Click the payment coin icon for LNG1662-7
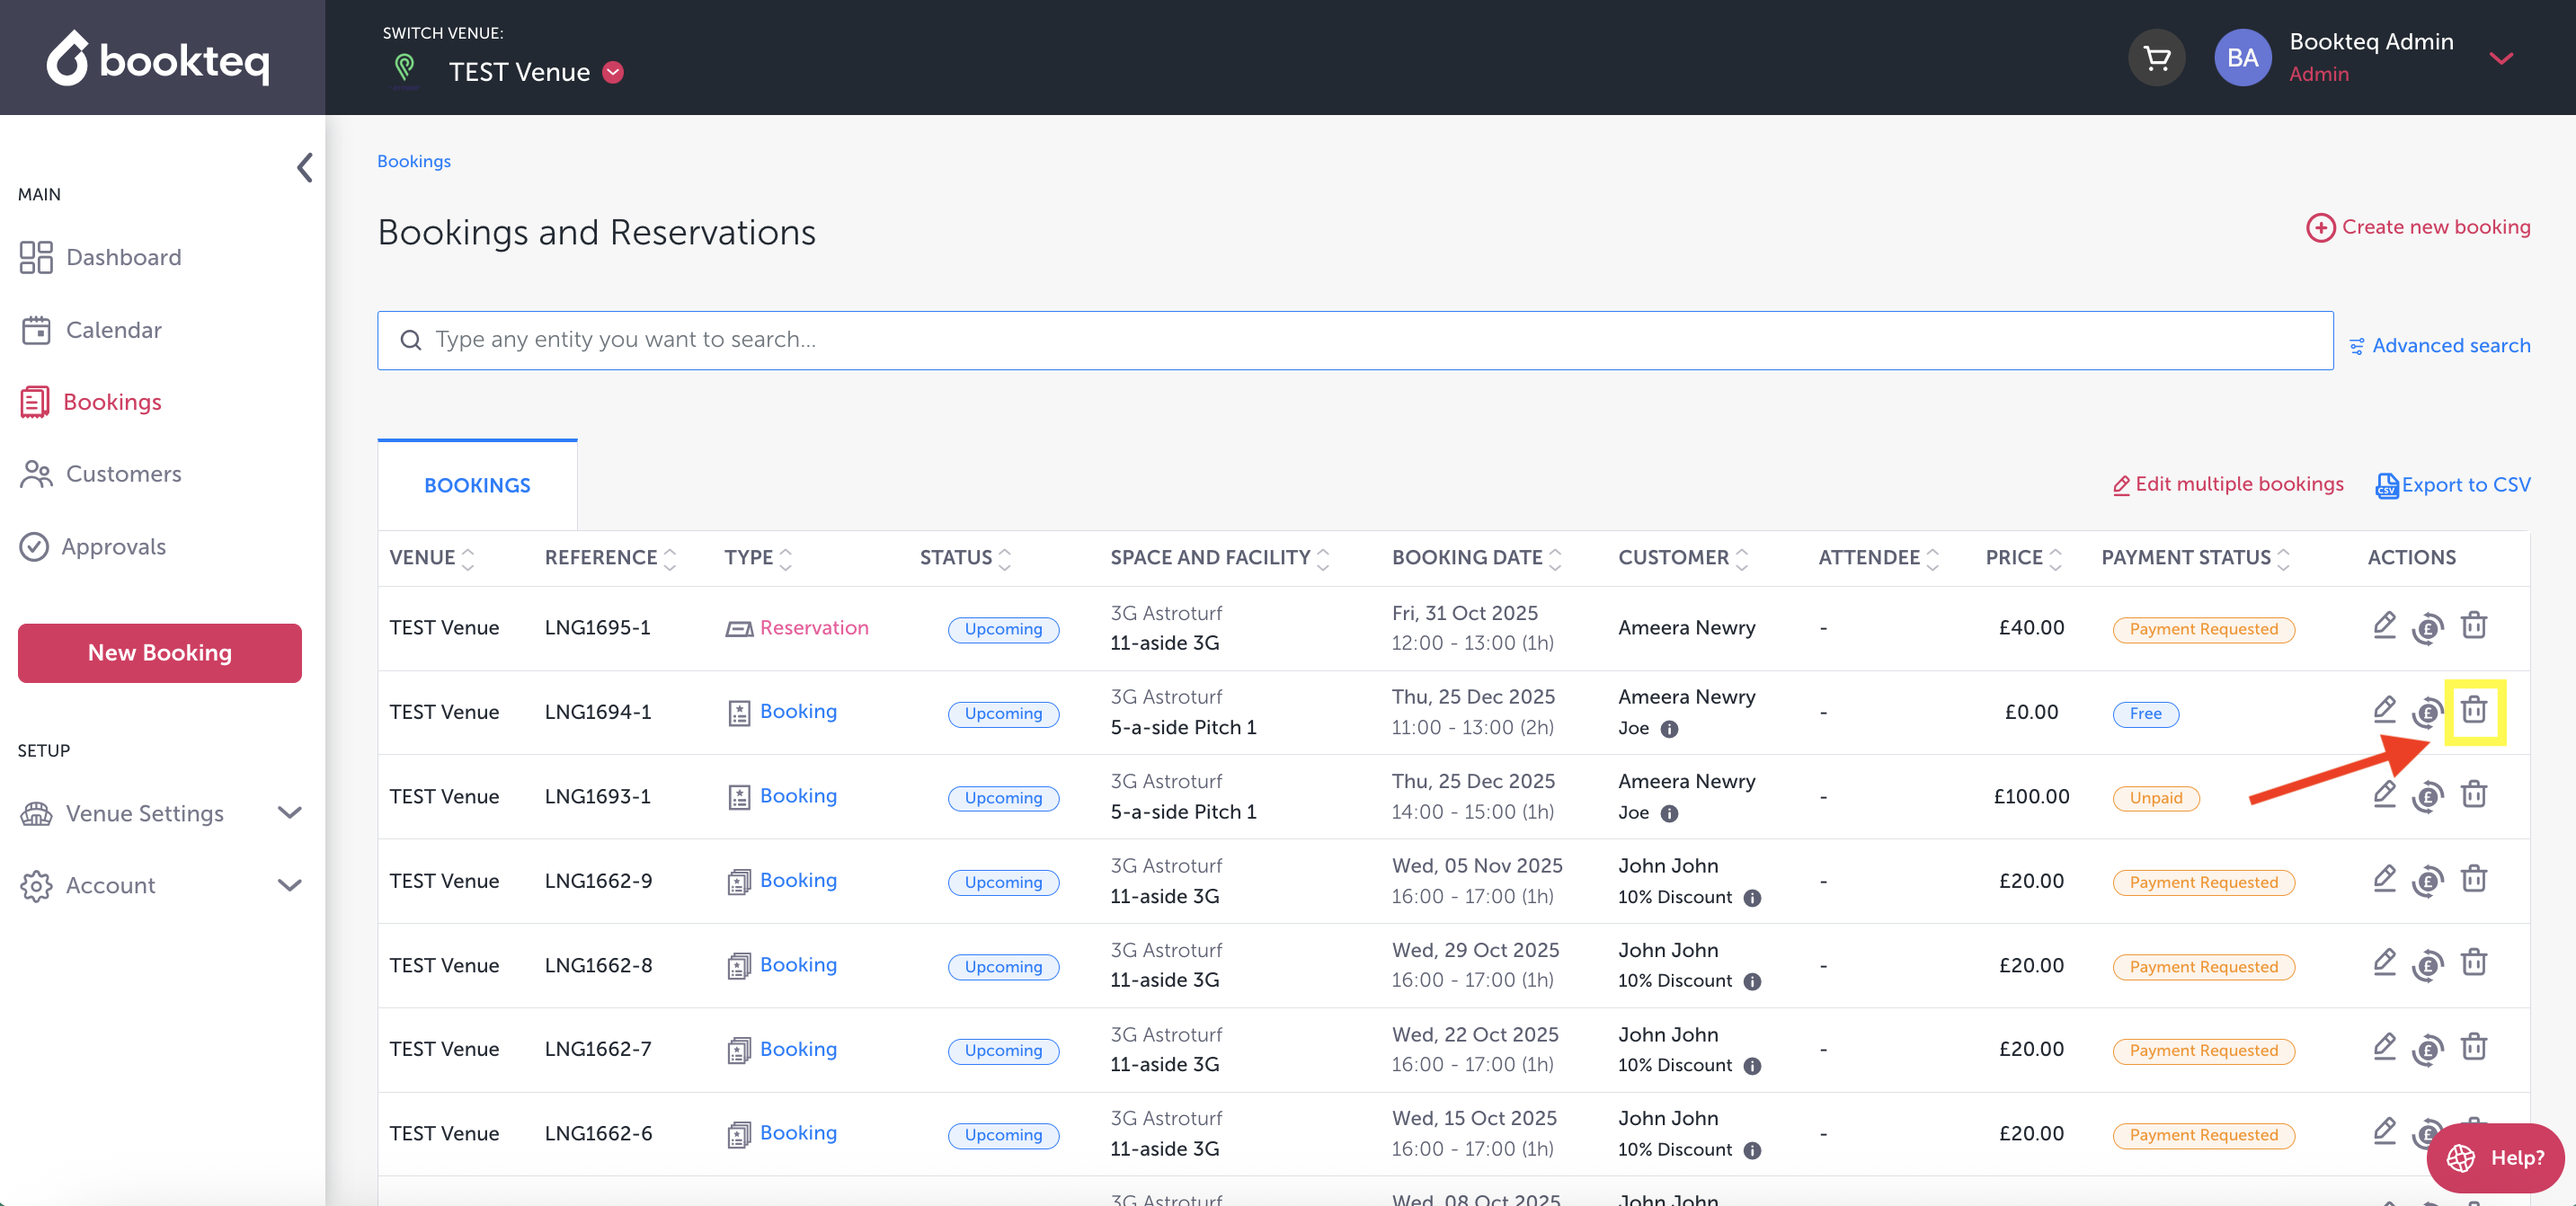 point(2427,1050)
